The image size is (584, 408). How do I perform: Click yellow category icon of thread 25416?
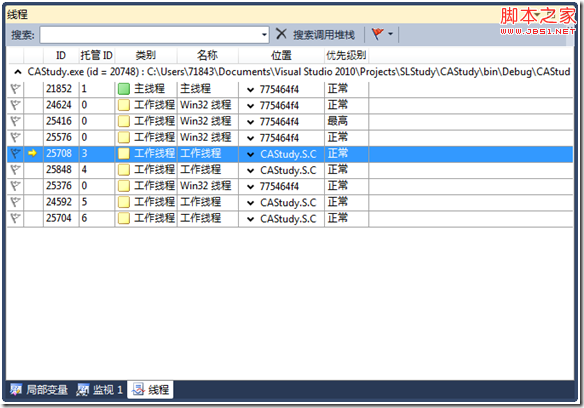[x=124, y=121]
